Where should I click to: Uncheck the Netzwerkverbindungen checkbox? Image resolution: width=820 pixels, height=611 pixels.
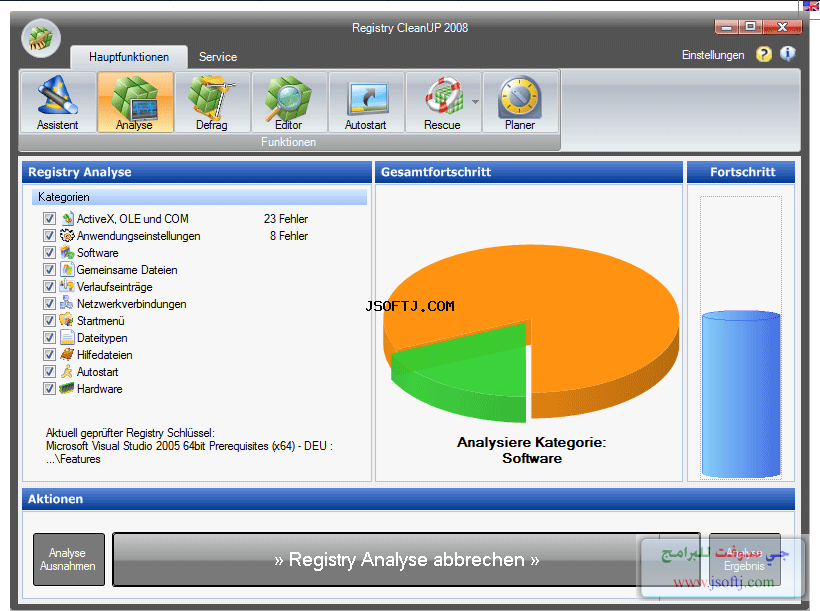(49, 303)
